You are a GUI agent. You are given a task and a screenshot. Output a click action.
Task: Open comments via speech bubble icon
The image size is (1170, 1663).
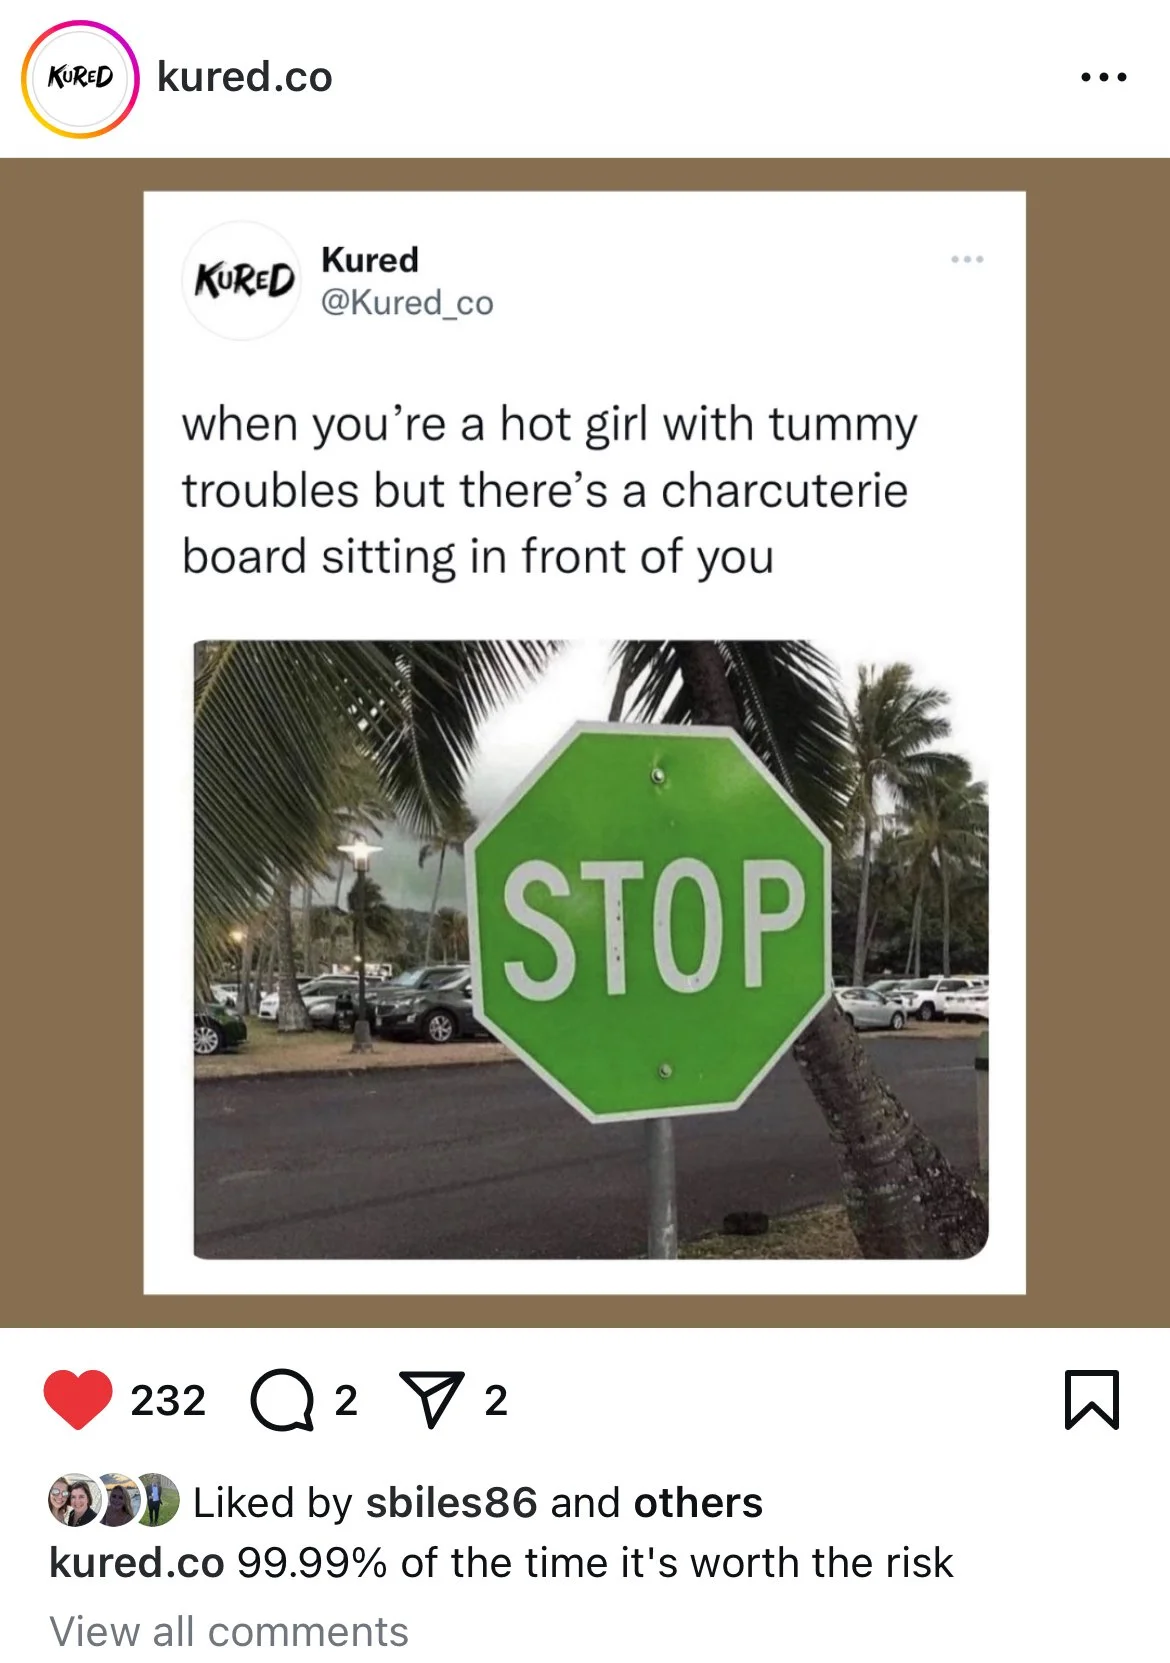click(x=282, y=1400)
